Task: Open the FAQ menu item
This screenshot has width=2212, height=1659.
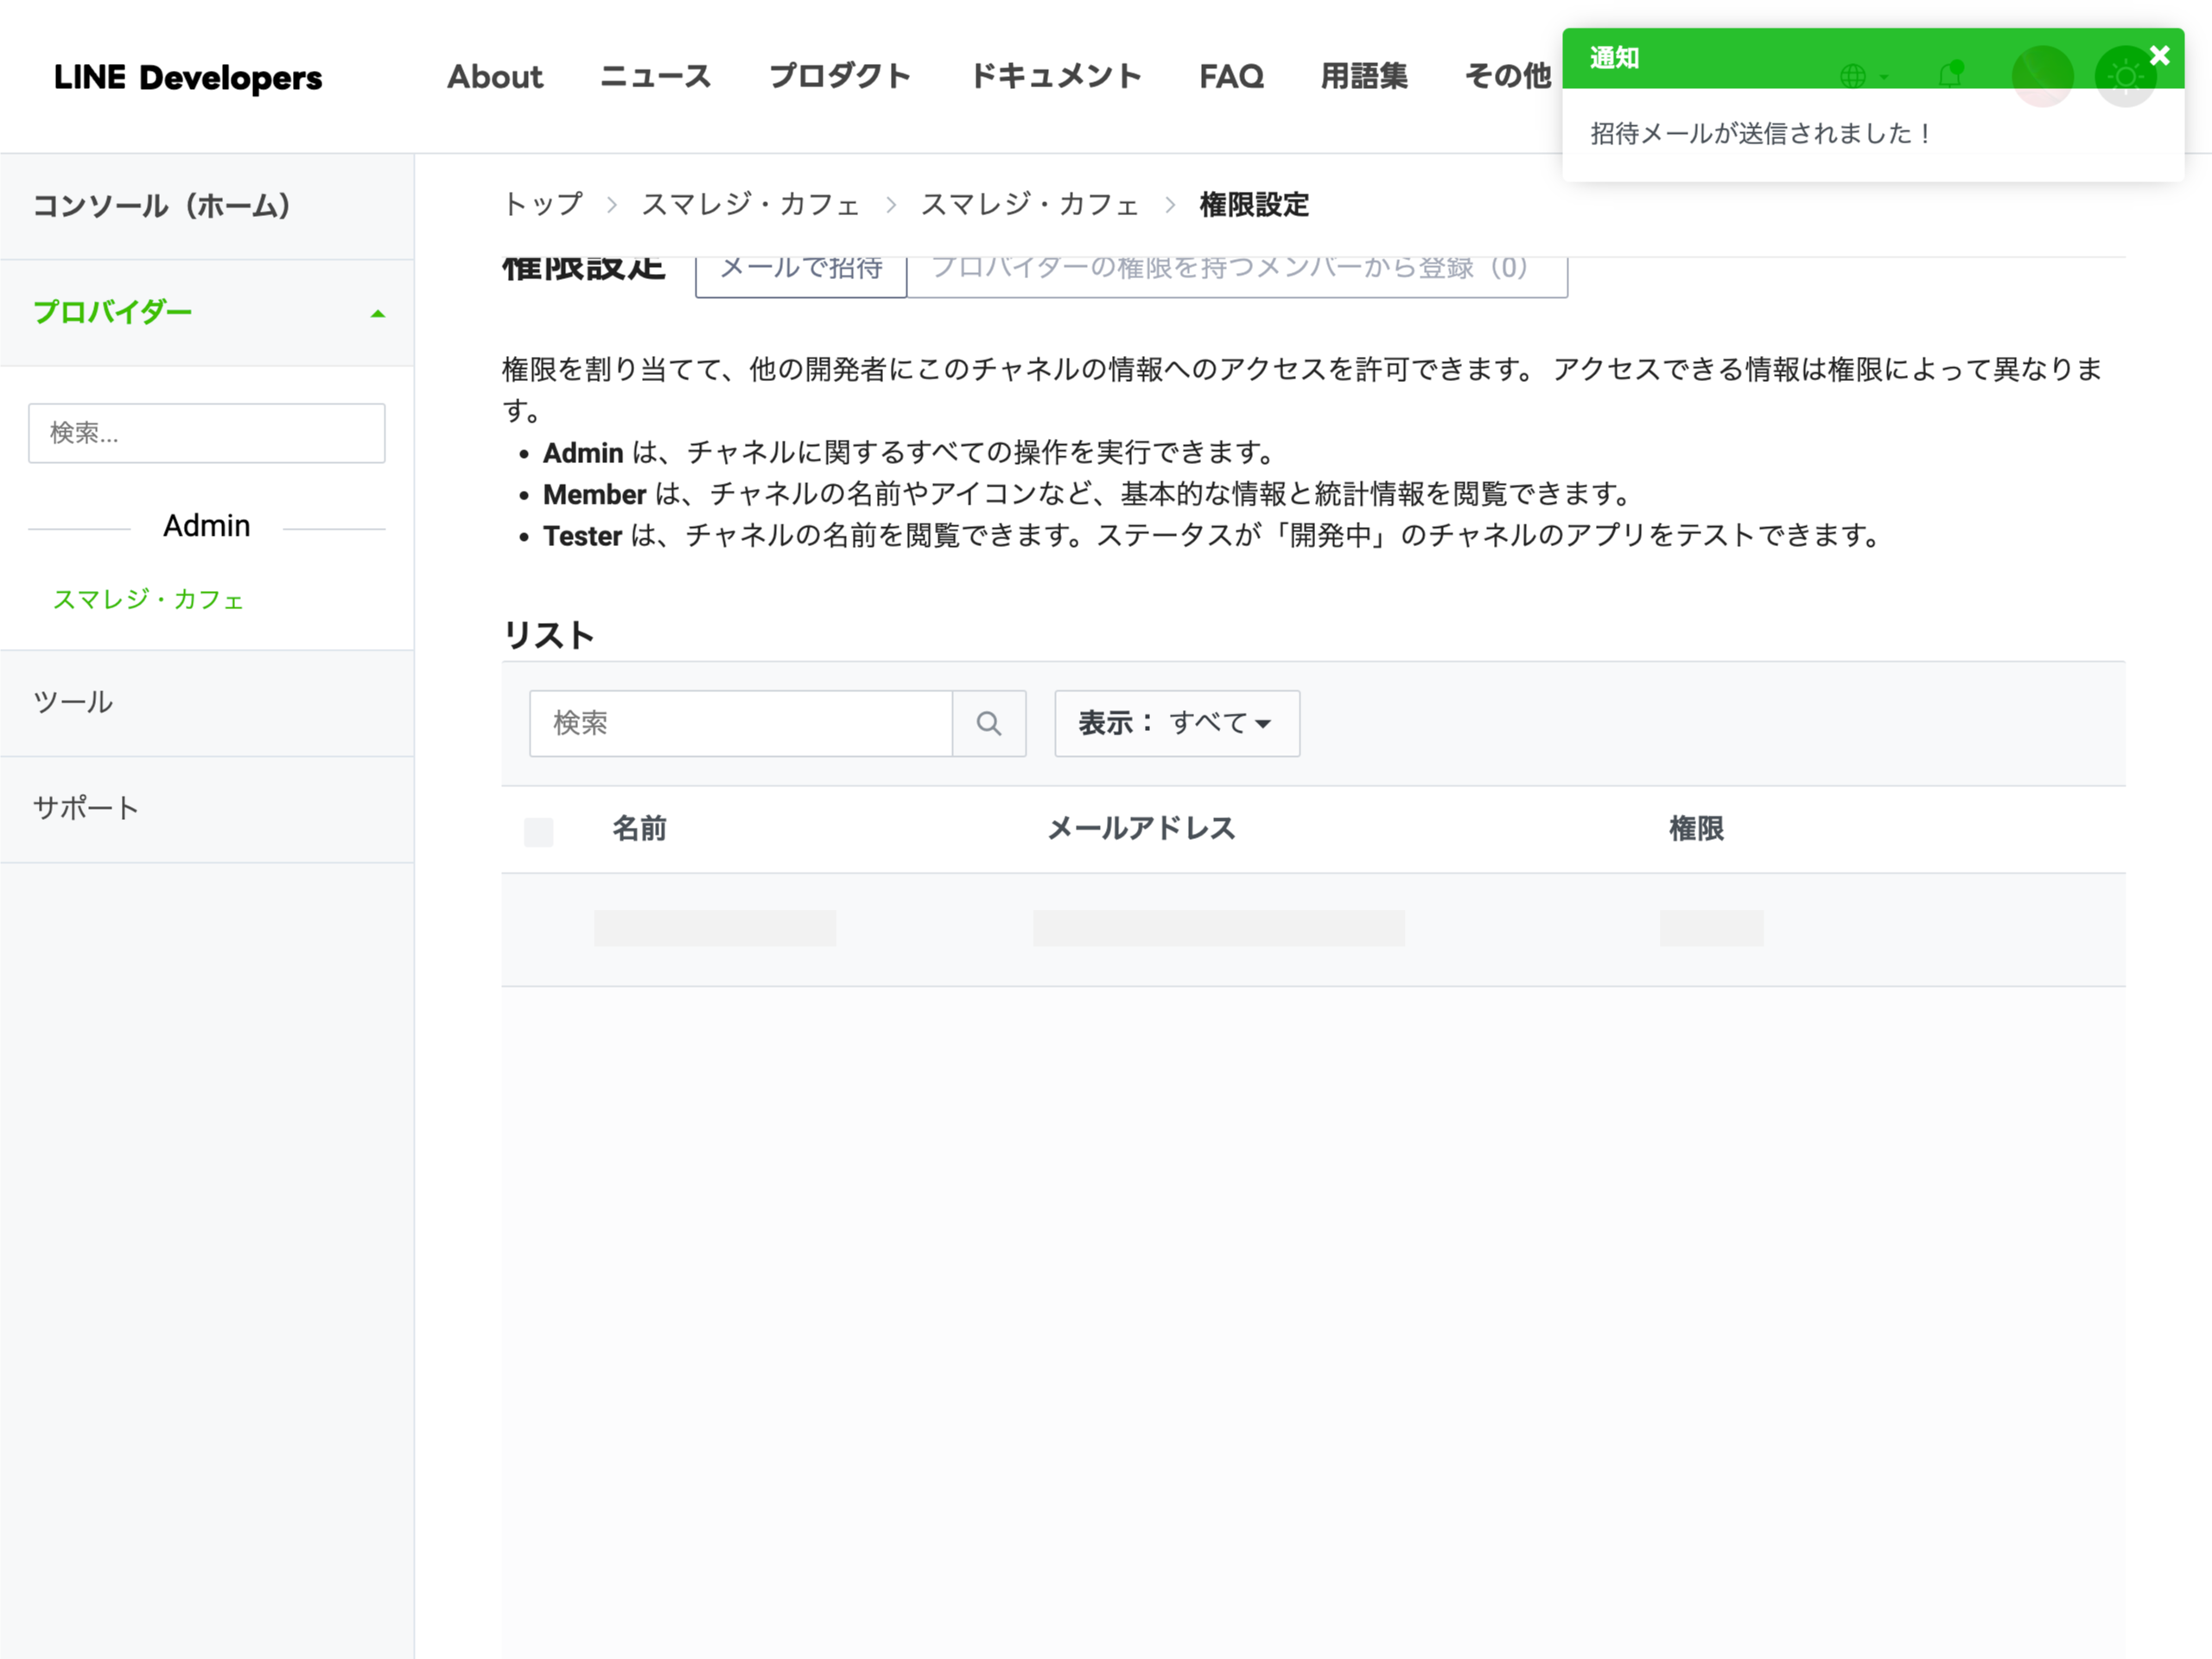Action: (1231, 77)
